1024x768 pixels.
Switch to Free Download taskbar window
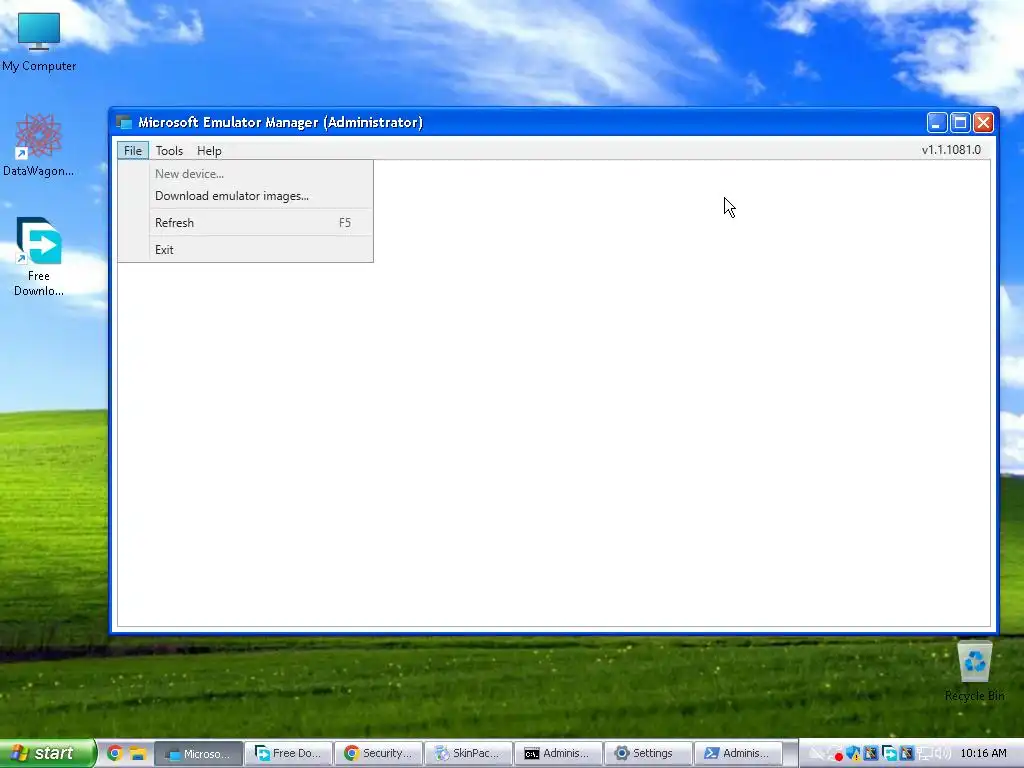(x=289, y=754)
